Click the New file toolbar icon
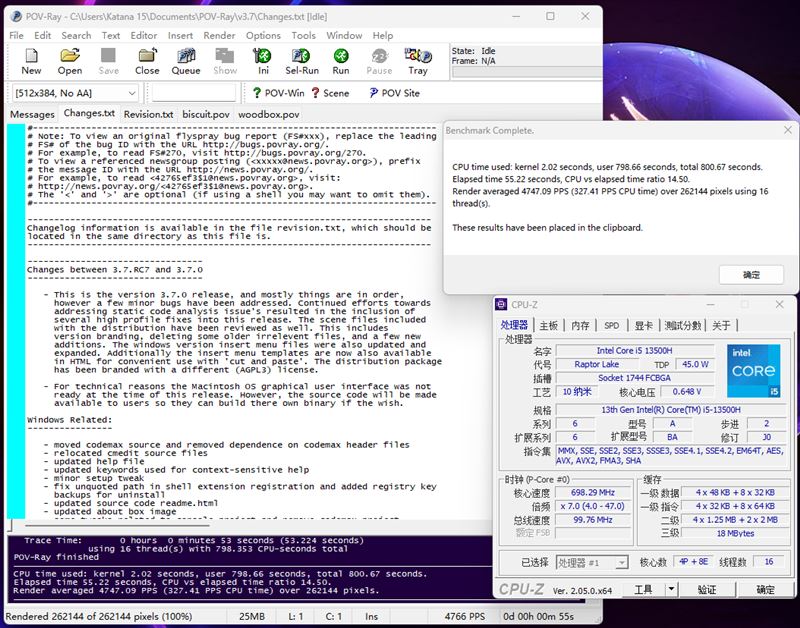 31,61
